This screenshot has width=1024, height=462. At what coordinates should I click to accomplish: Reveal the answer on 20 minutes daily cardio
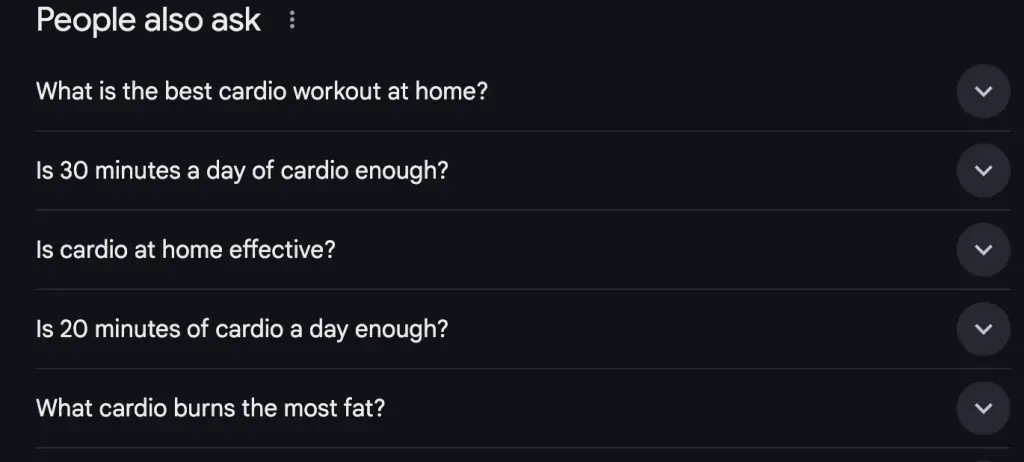(x=523, y=329)
